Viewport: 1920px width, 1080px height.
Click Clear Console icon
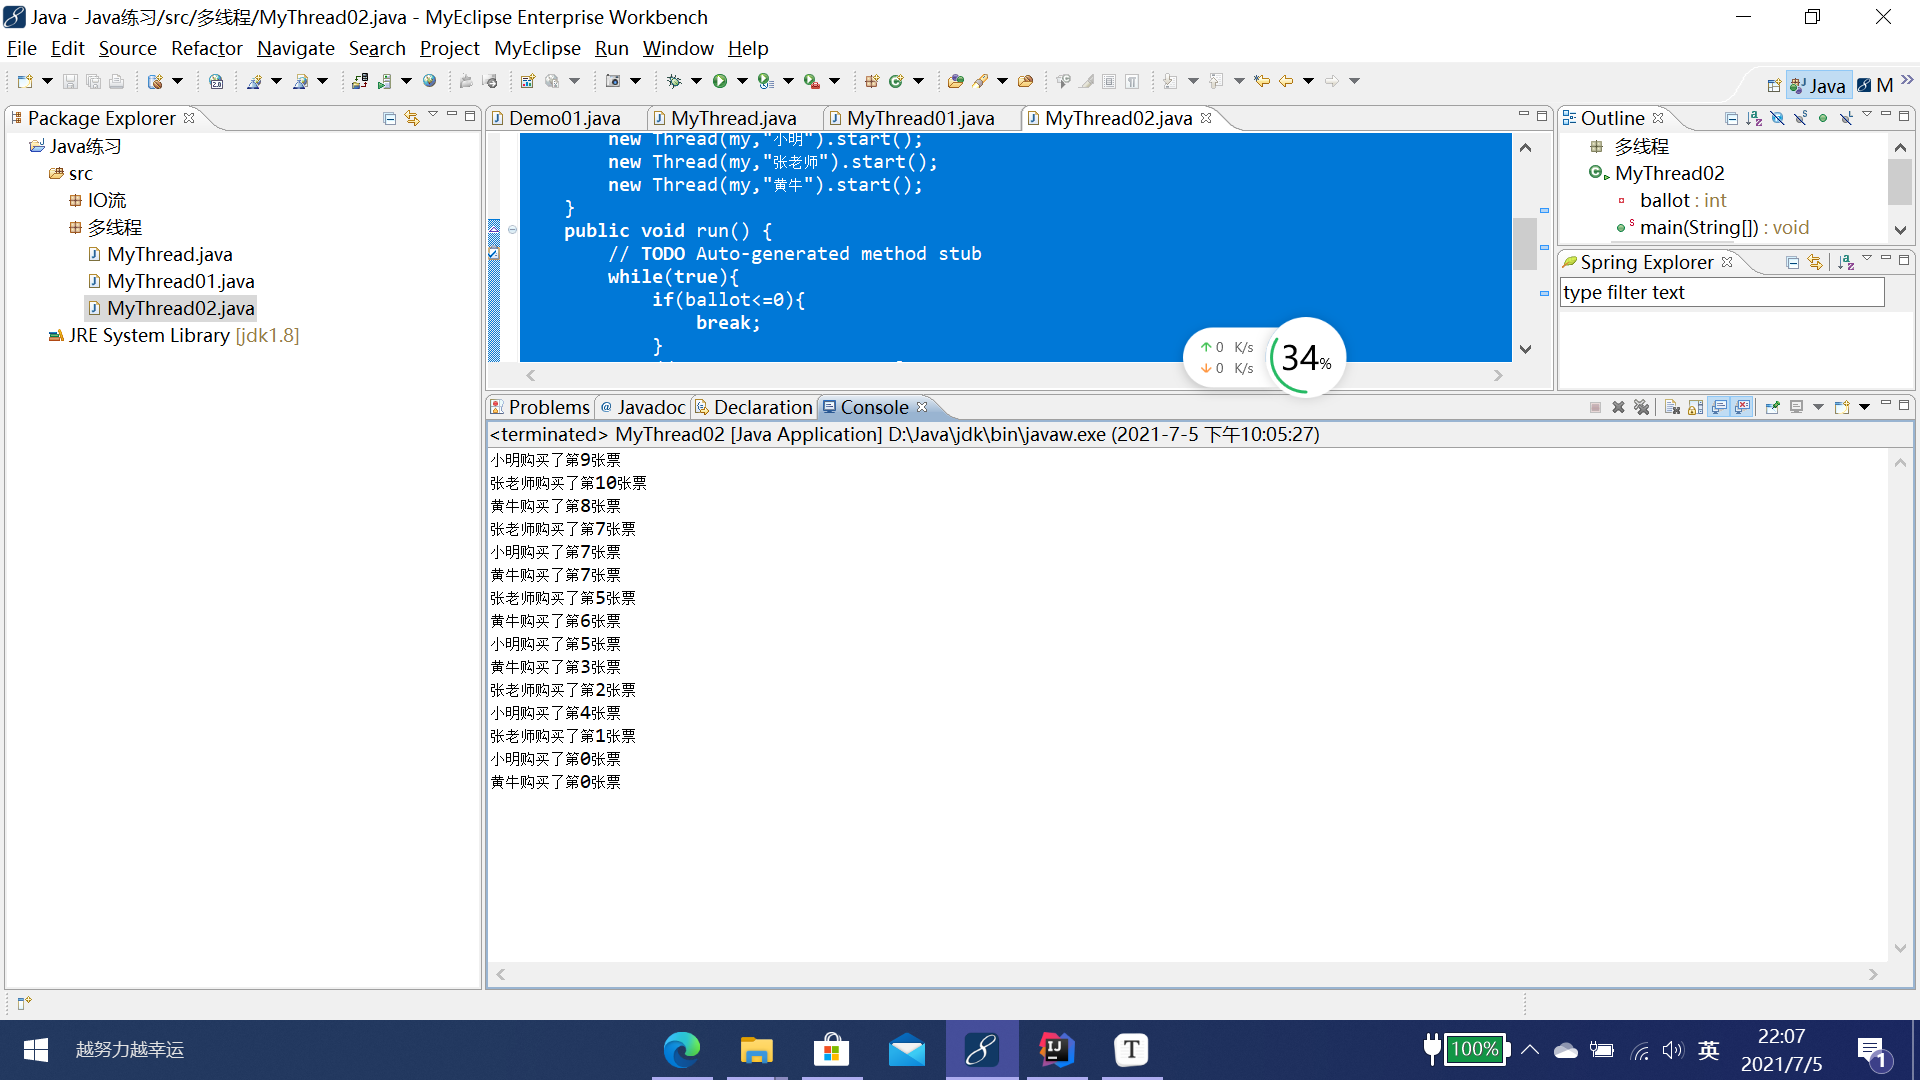[1672, 407]
